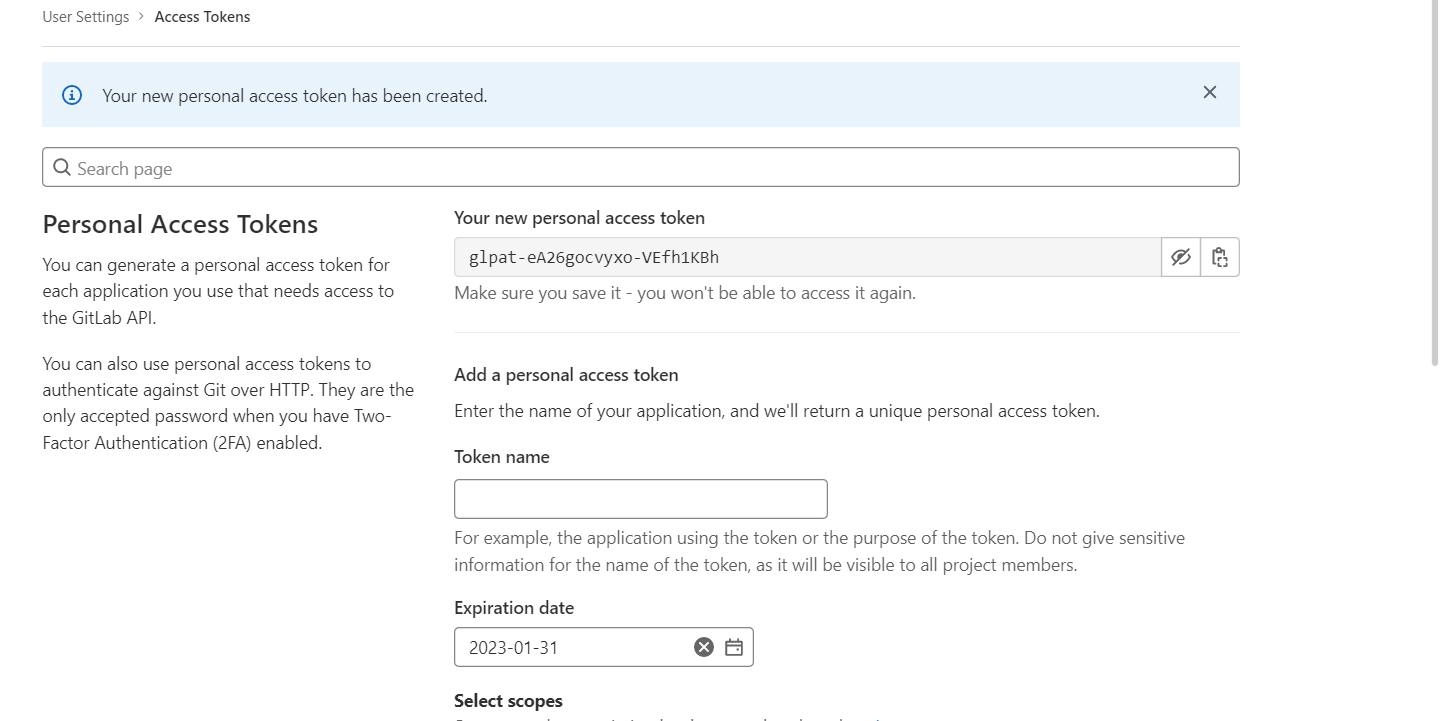
Task: Hide the new personal access token value
Action: click(x=1181, y=257)
